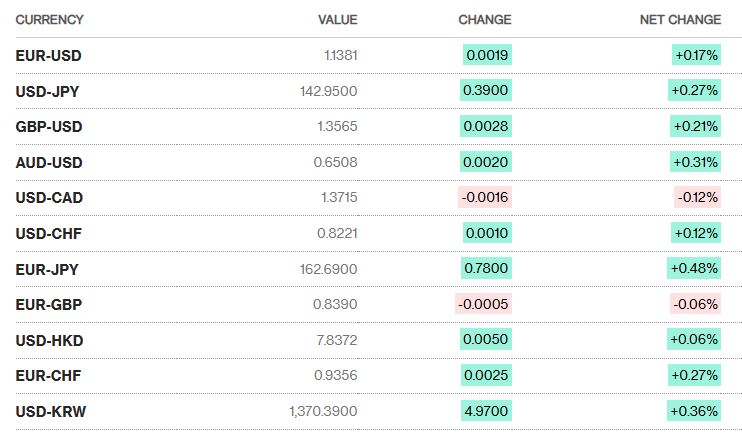The width and height of the screenshot is (742, 444).
Task: Open the AUD-USD currency pair link
Action: (x=49, y=162)
